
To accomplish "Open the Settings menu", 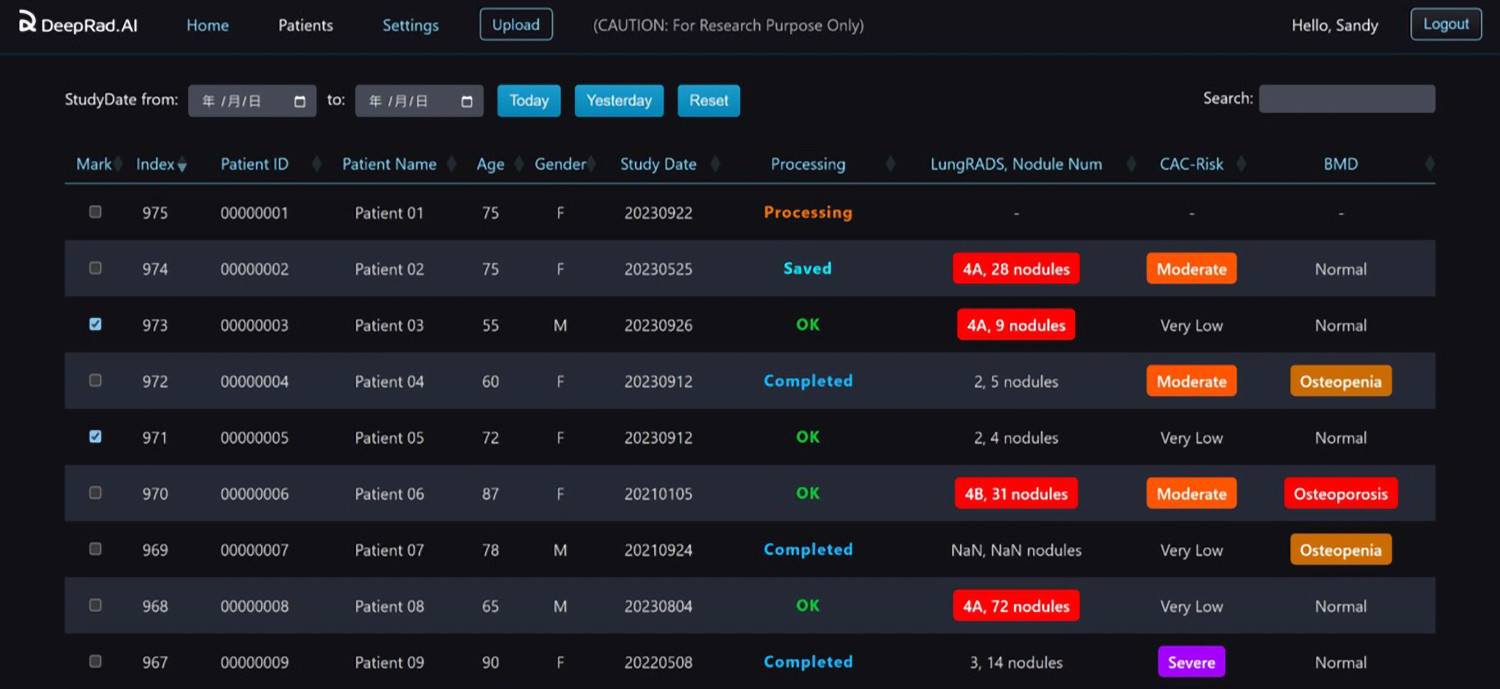I will coord(410,25).
